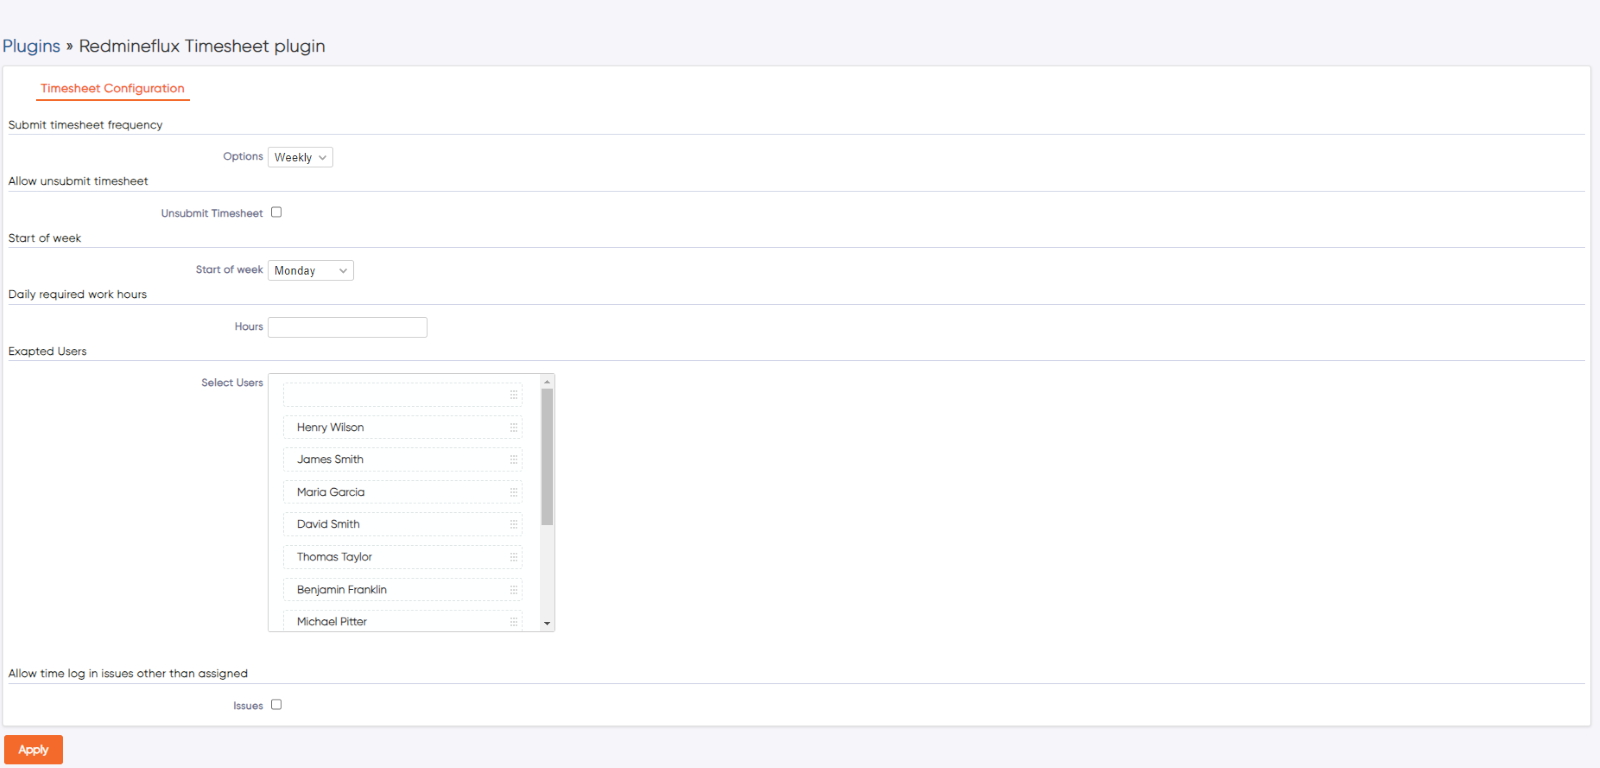Viewport: 1600px width, 768px height.
Task: Expand the Start of week selector
Action: (310, 270)
